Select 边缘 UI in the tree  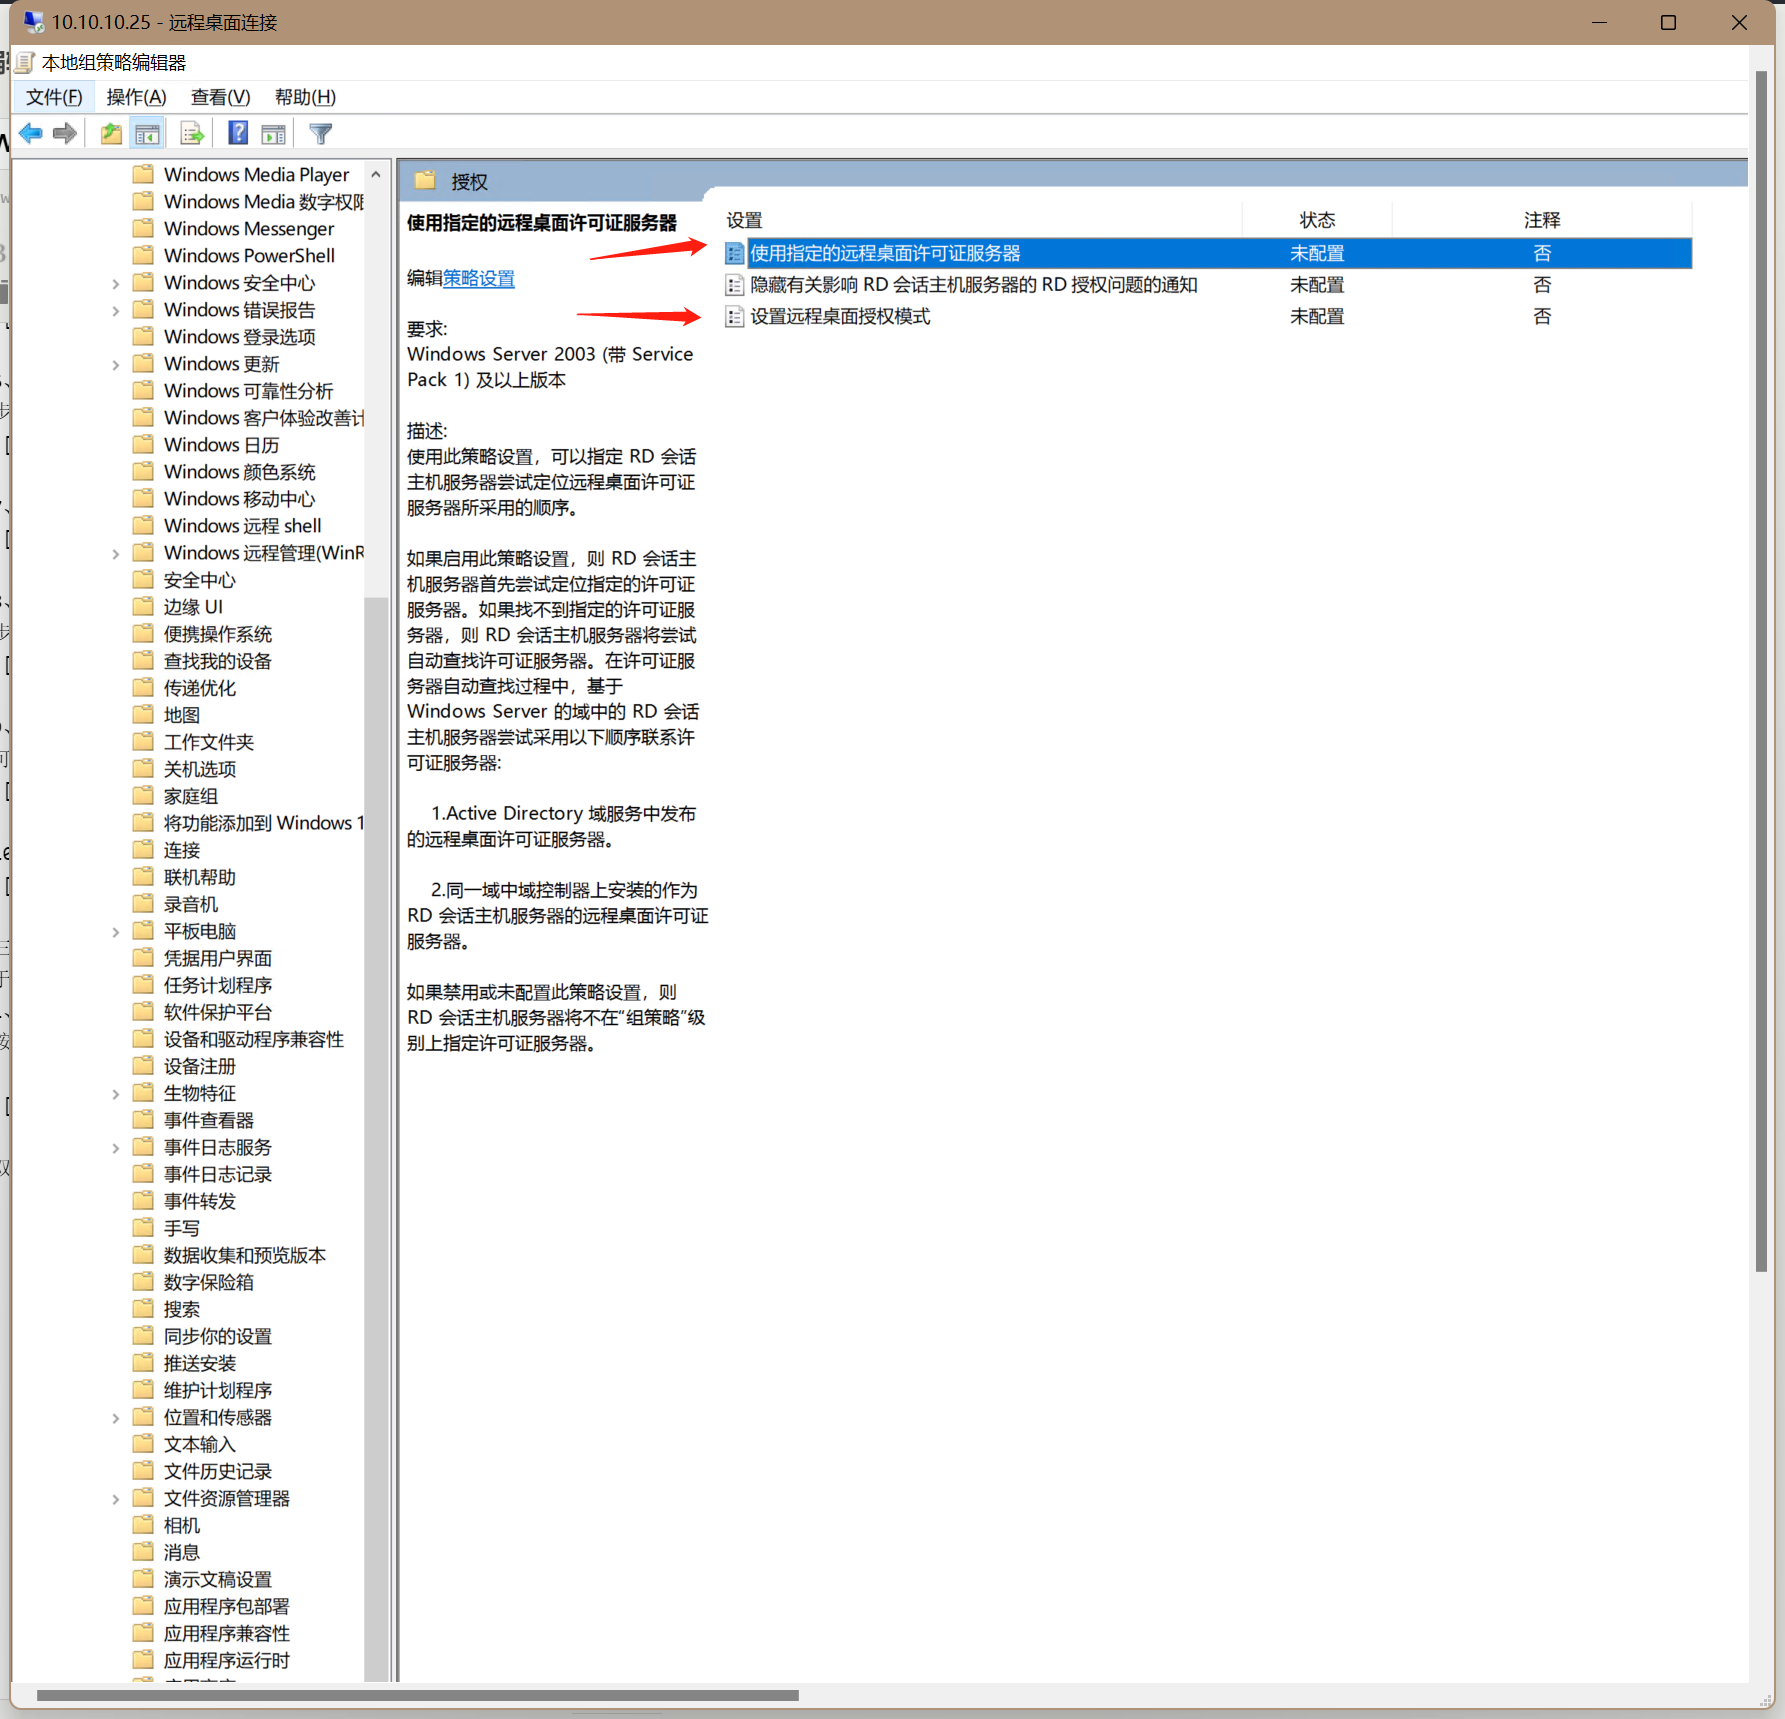tap(193, 607)
